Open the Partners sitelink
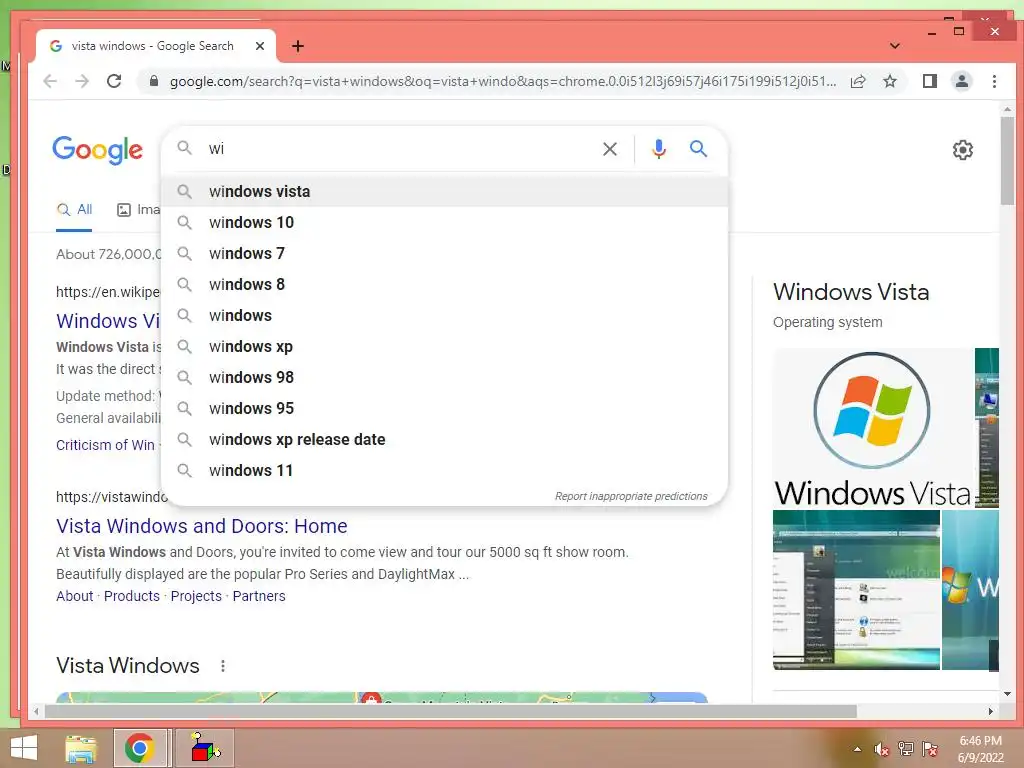The width and height of the screenshot is (1024, 768). coord(259,596)
